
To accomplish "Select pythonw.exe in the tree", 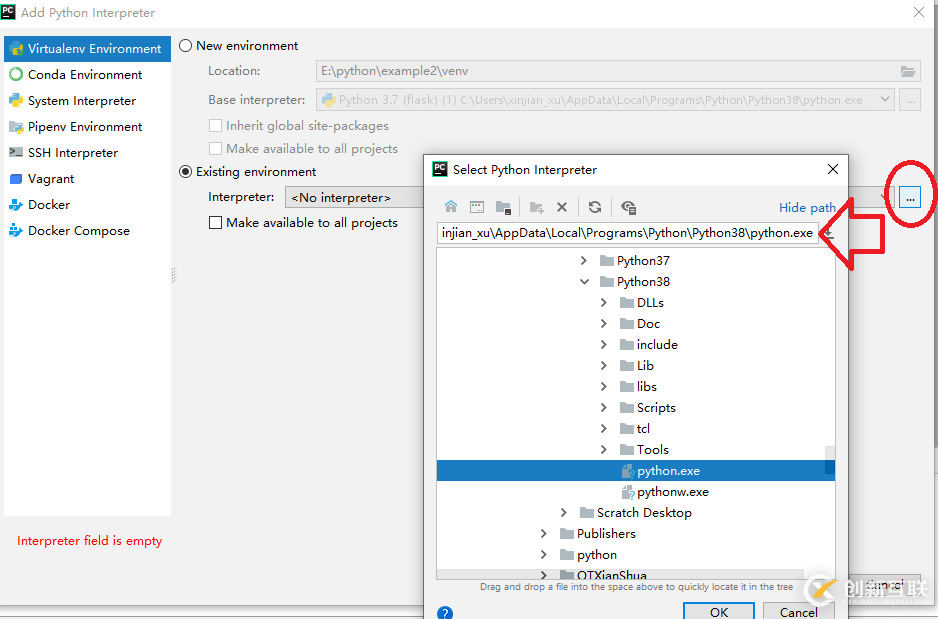I will [635, 492].
